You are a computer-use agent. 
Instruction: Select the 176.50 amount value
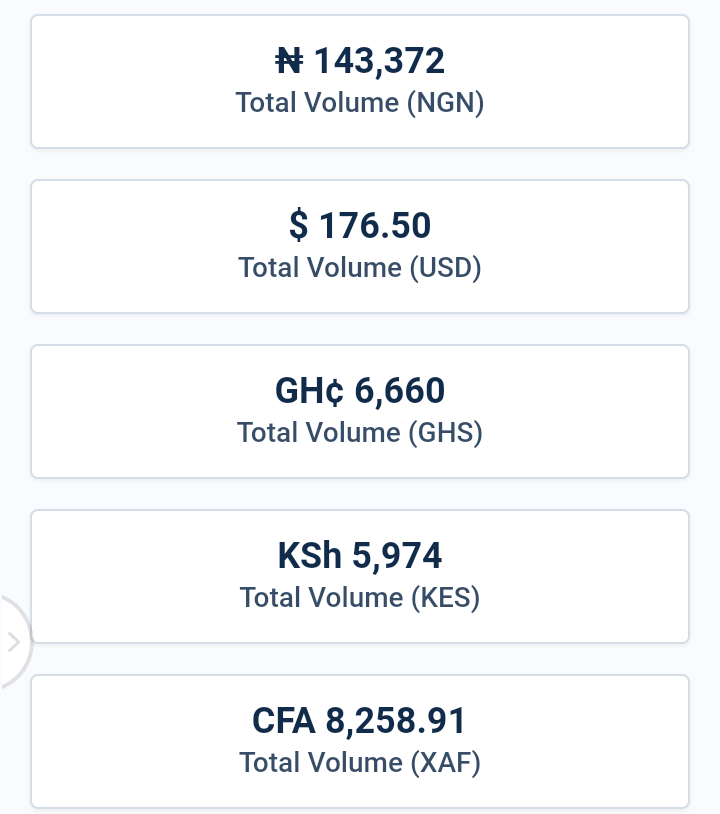375,226
